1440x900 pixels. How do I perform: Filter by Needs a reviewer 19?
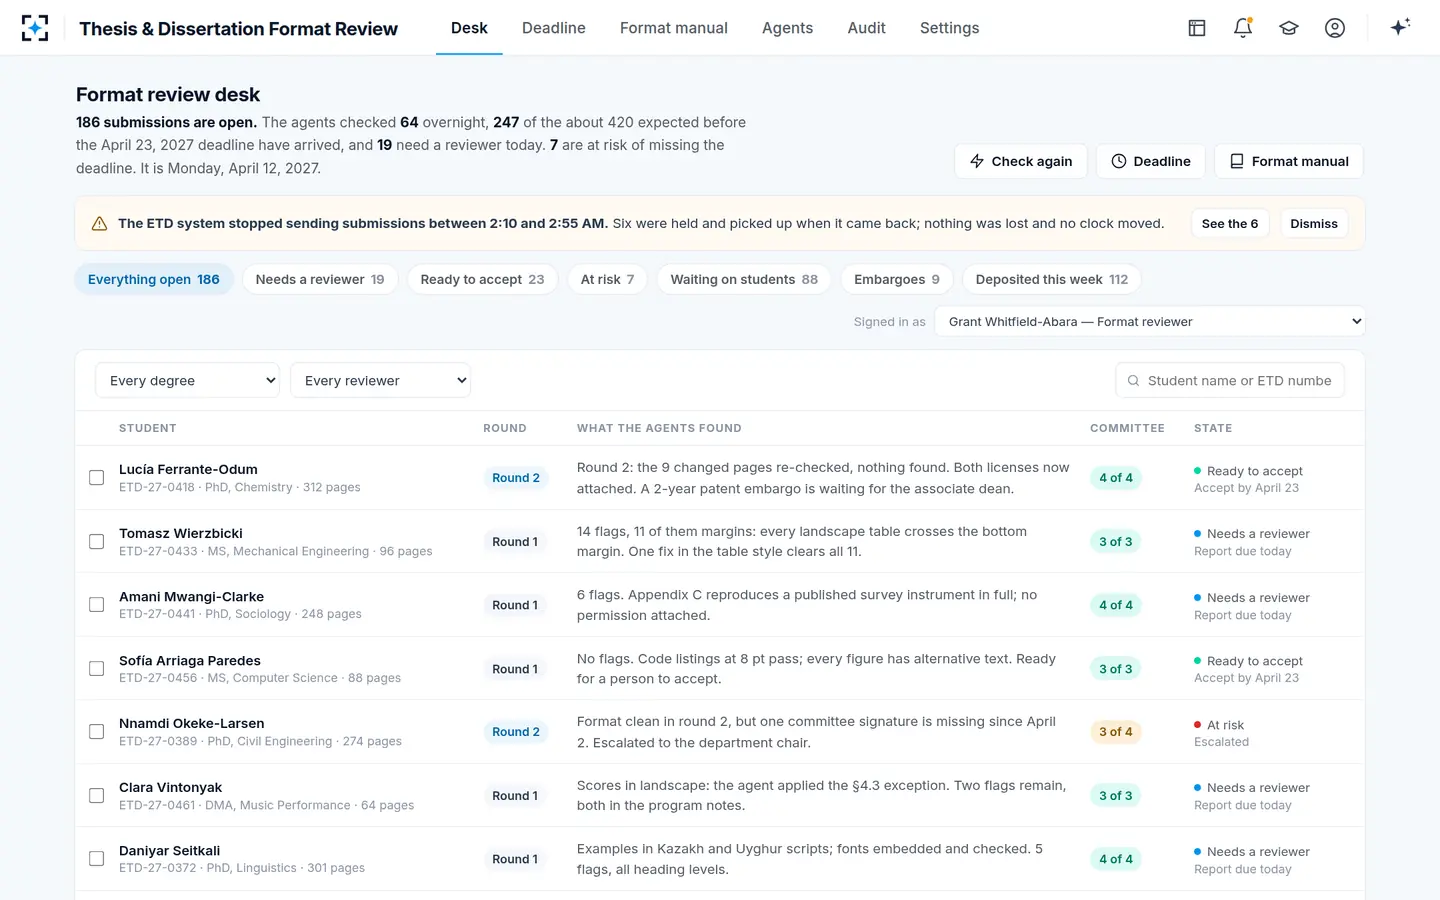[320, 279]
